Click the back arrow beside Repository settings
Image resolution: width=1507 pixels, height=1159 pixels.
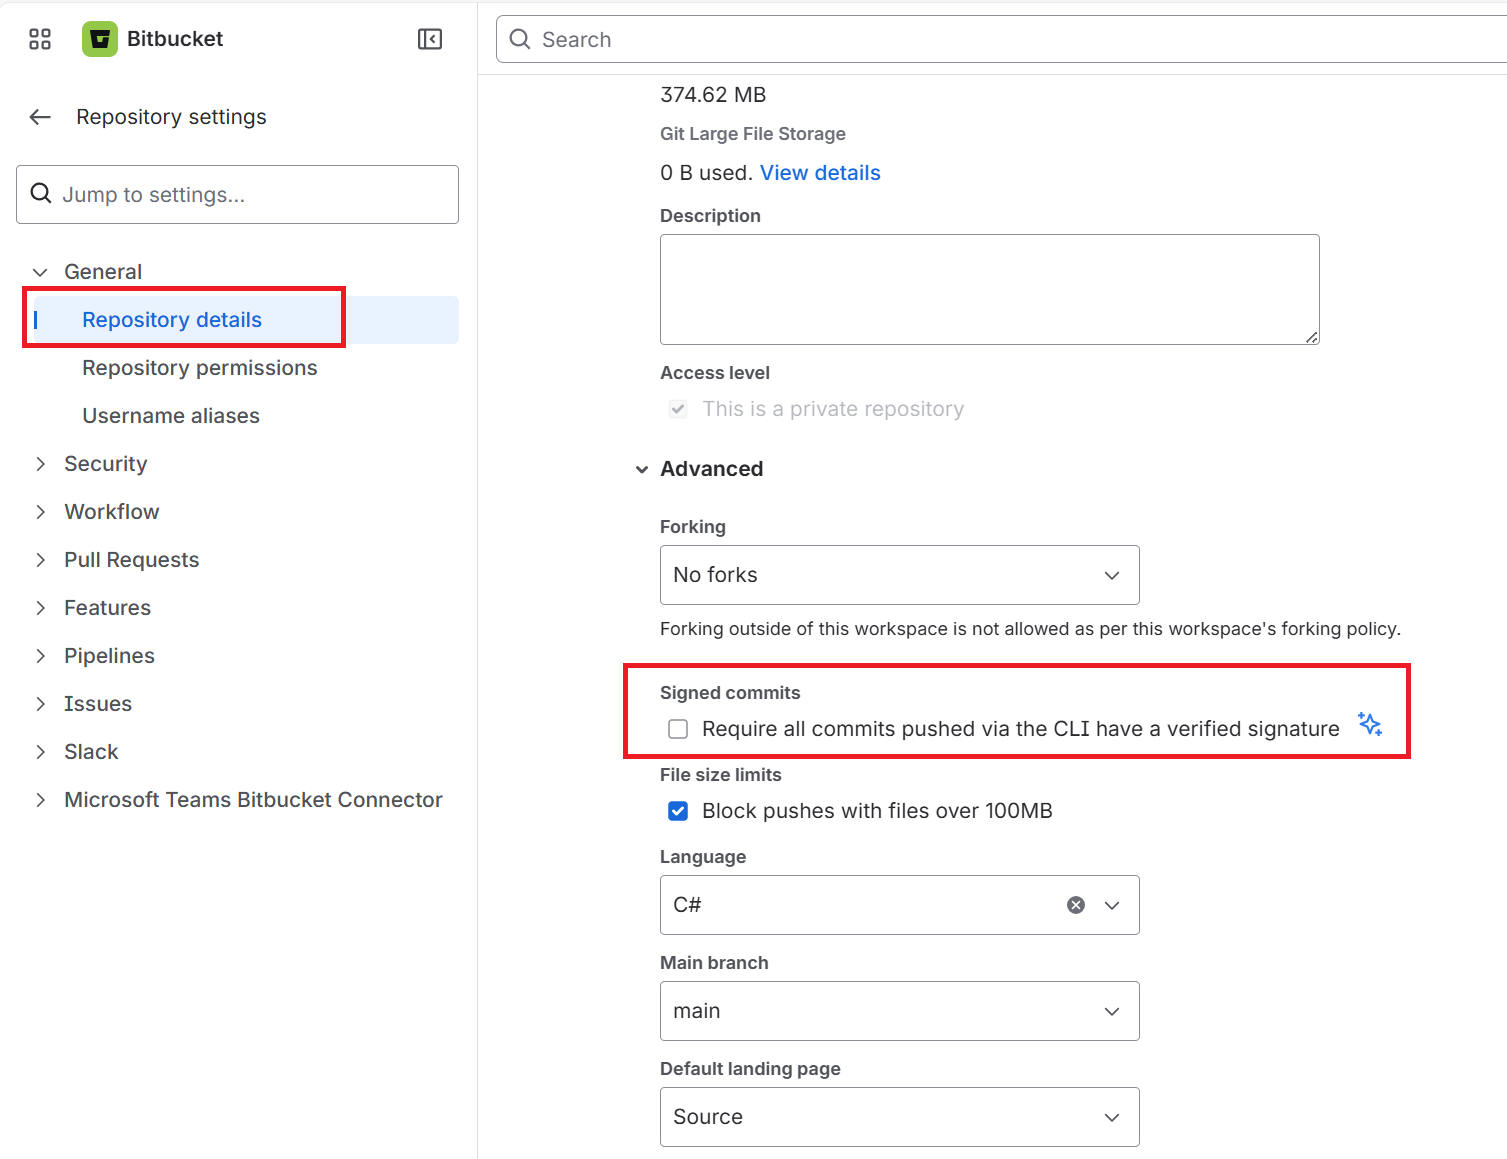40,117
